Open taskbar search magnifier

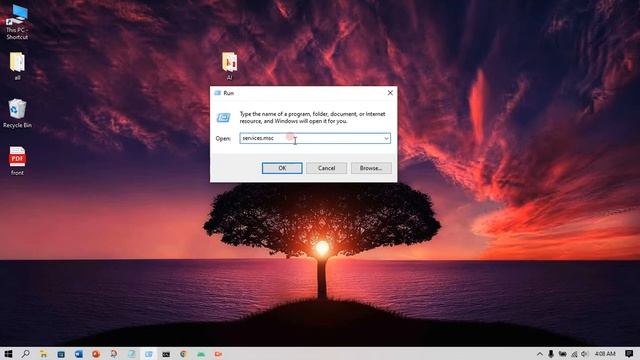click(x=25, y=354)
